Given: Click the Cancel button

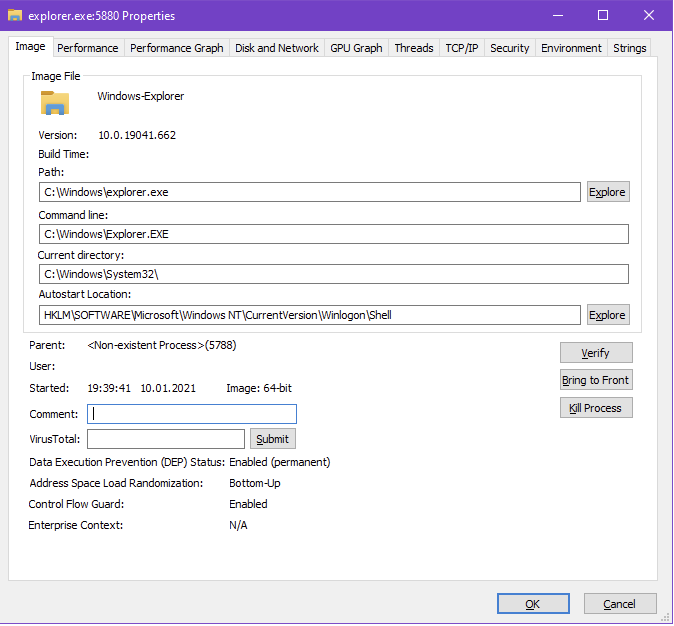Looking at the screenshot, I should [619, 604].
